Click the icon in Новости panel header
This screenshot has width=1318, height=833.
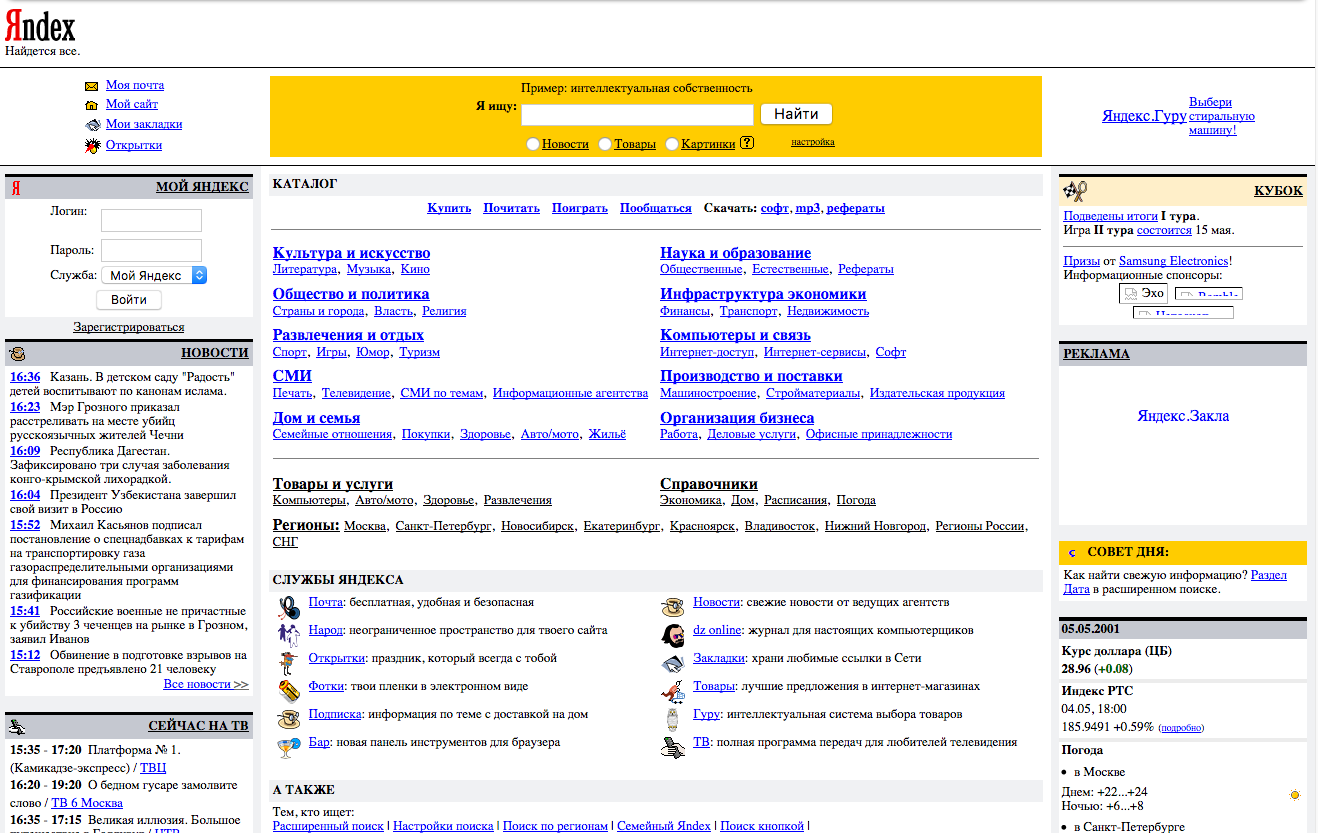tap(18, 353)
